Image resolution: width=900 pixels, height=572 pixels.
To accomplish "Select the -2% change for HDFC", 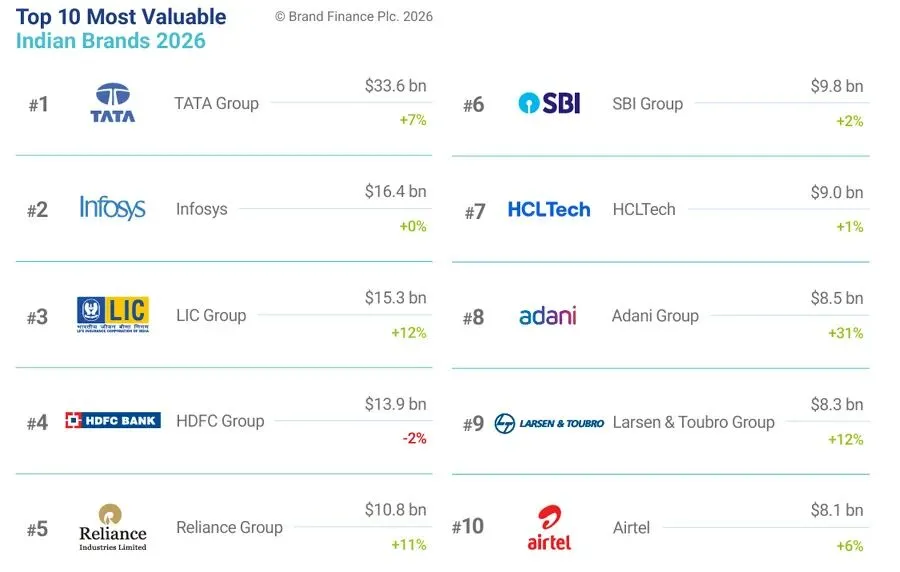I will (x=414, y=438).
